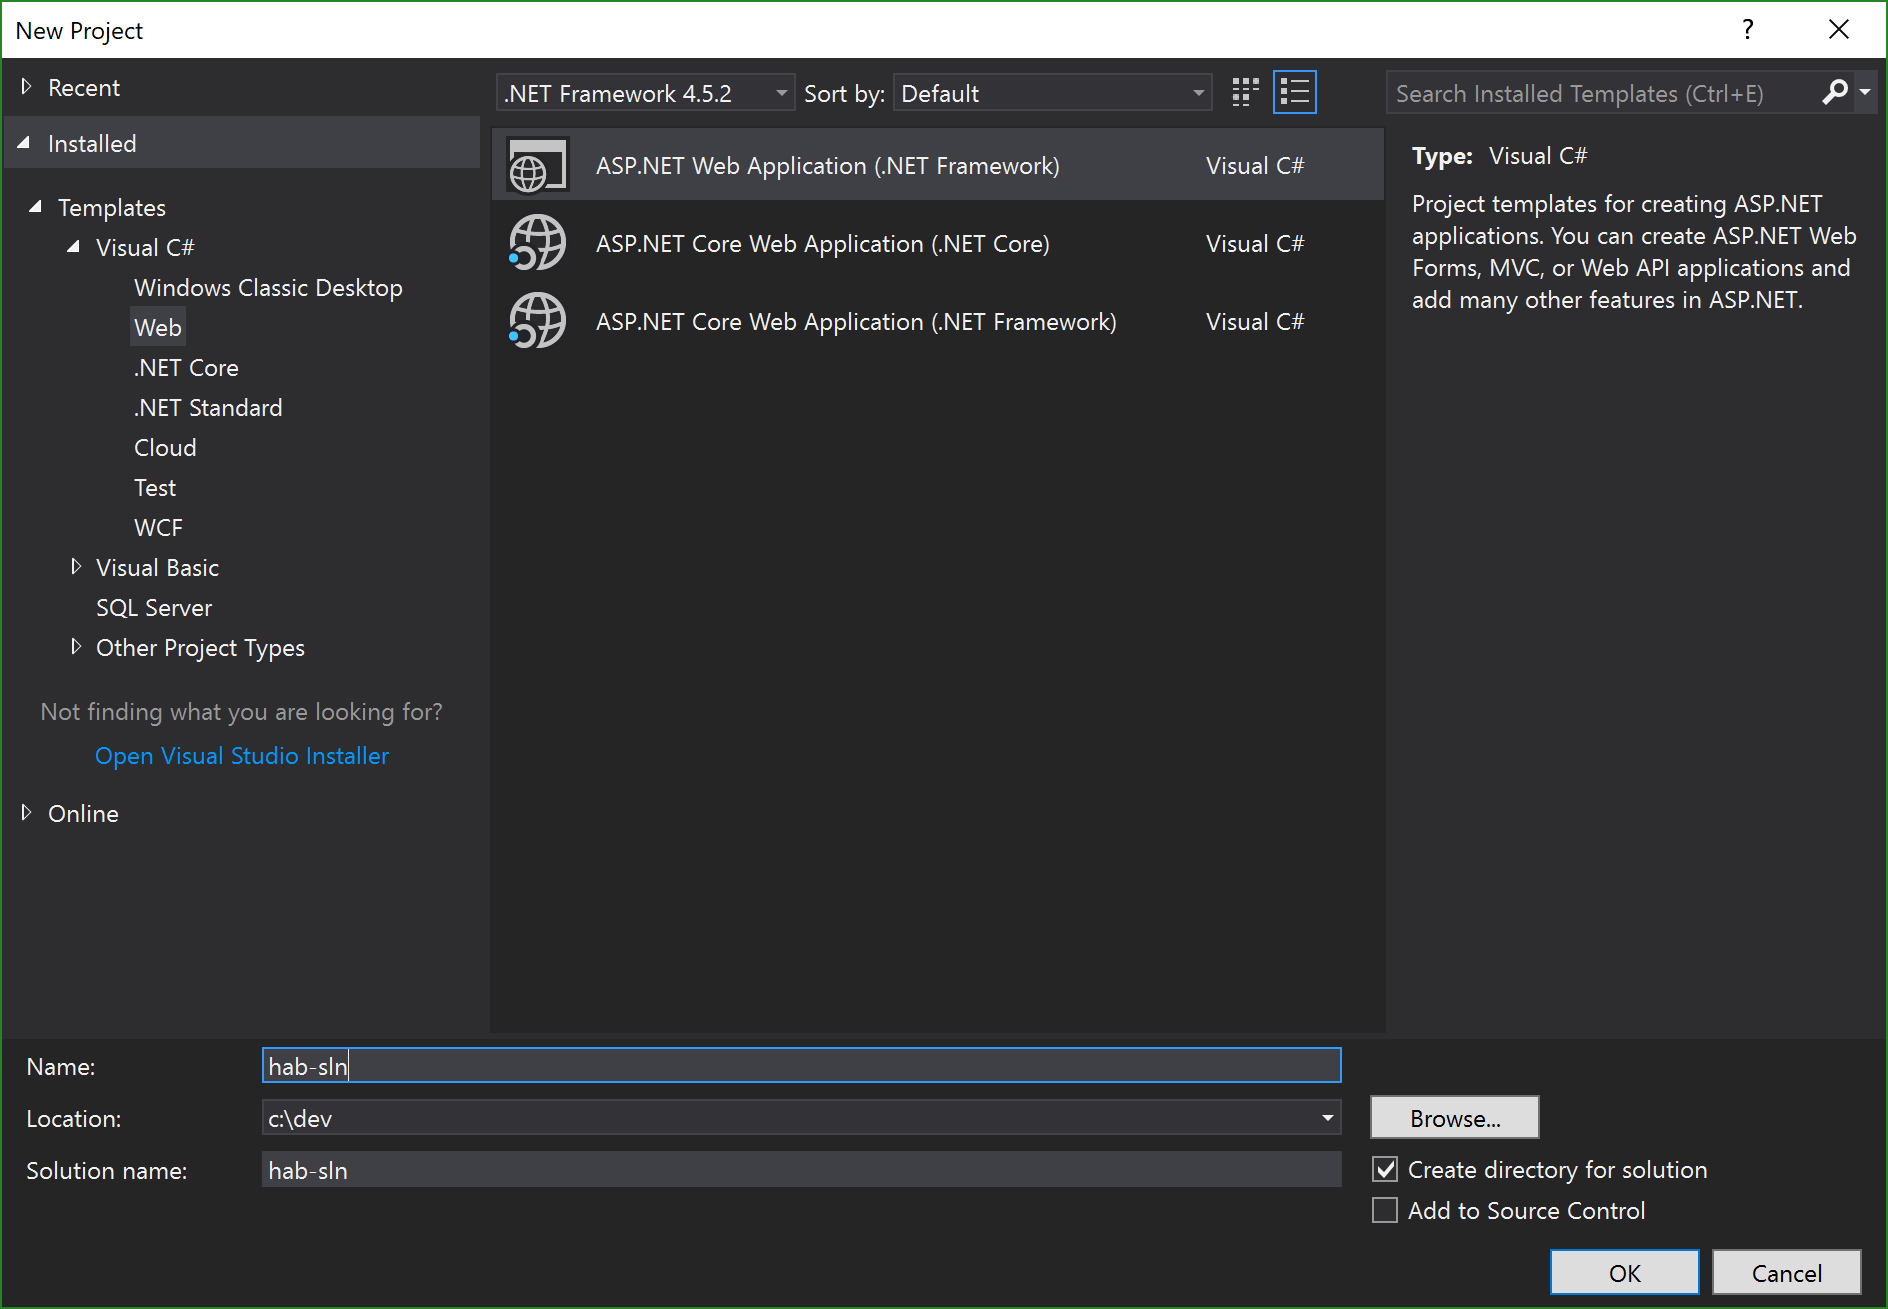Click the Open Visual Studio Installer link
This screenshot has height=1309, width=1888.
coord(242,755)
